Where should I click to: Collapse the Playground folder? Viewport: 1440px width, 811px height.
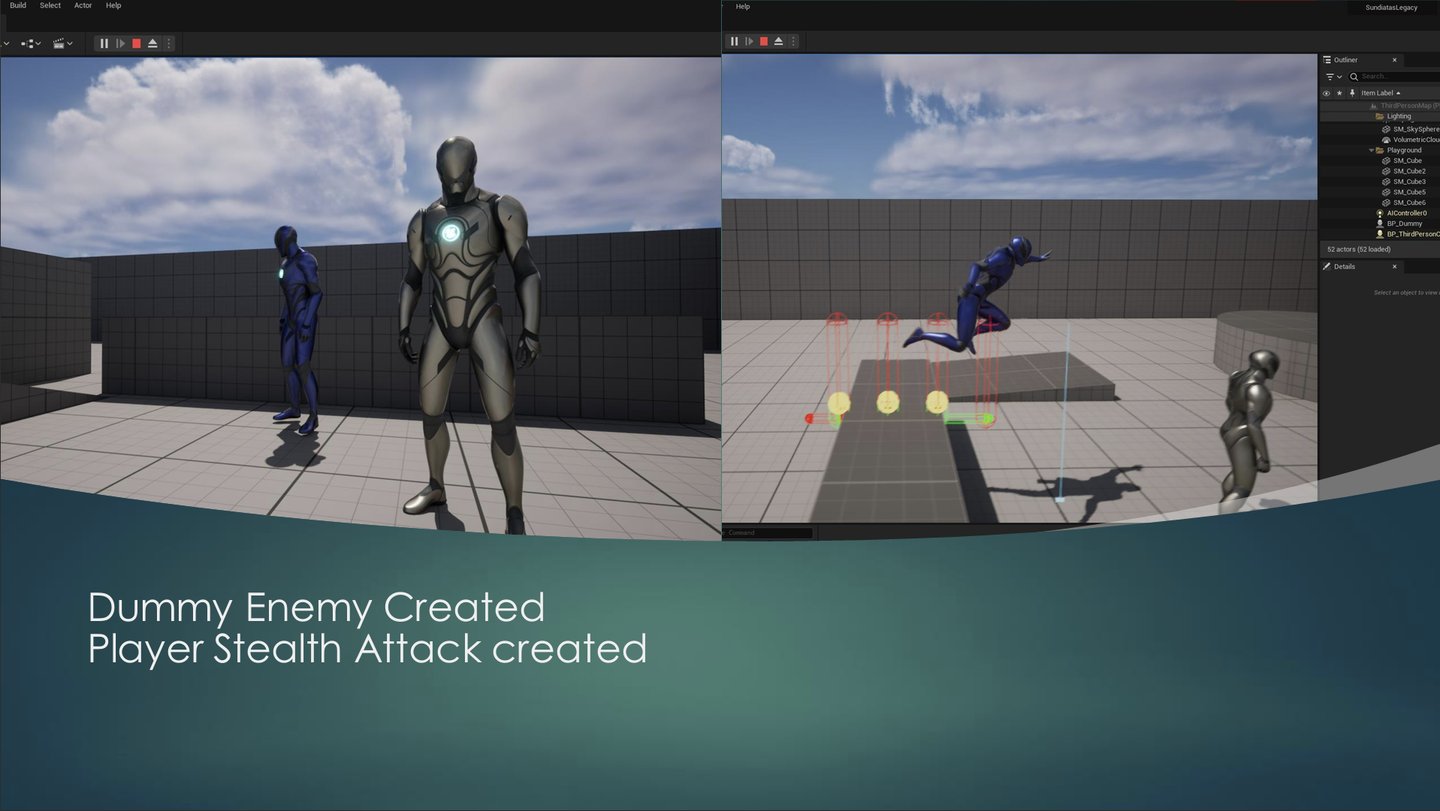click(x=1372, y=150)
